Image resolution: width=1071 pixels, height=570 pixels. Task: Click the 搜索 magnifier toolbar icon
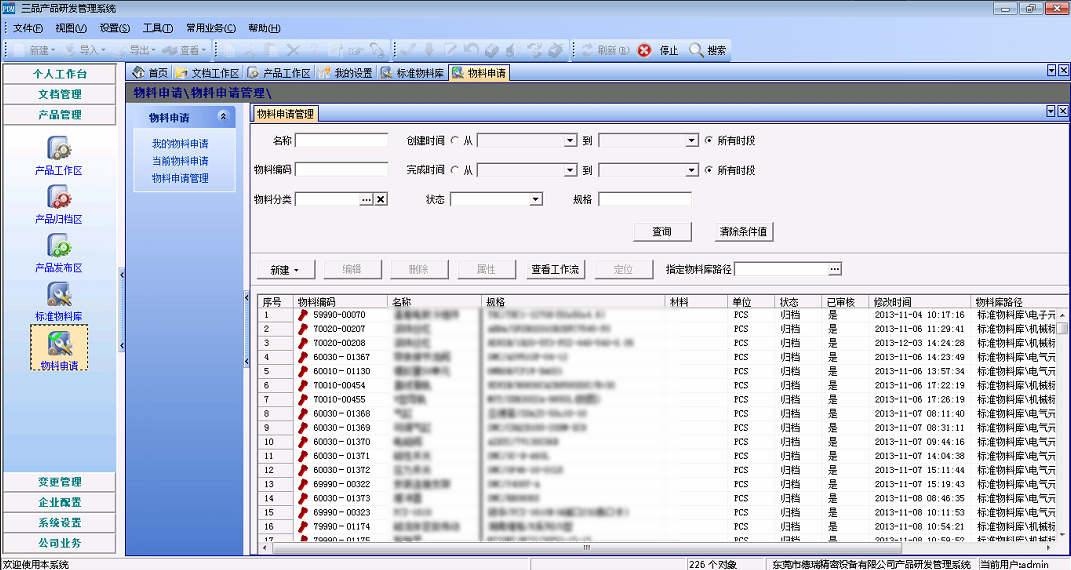tap(696, 50)
